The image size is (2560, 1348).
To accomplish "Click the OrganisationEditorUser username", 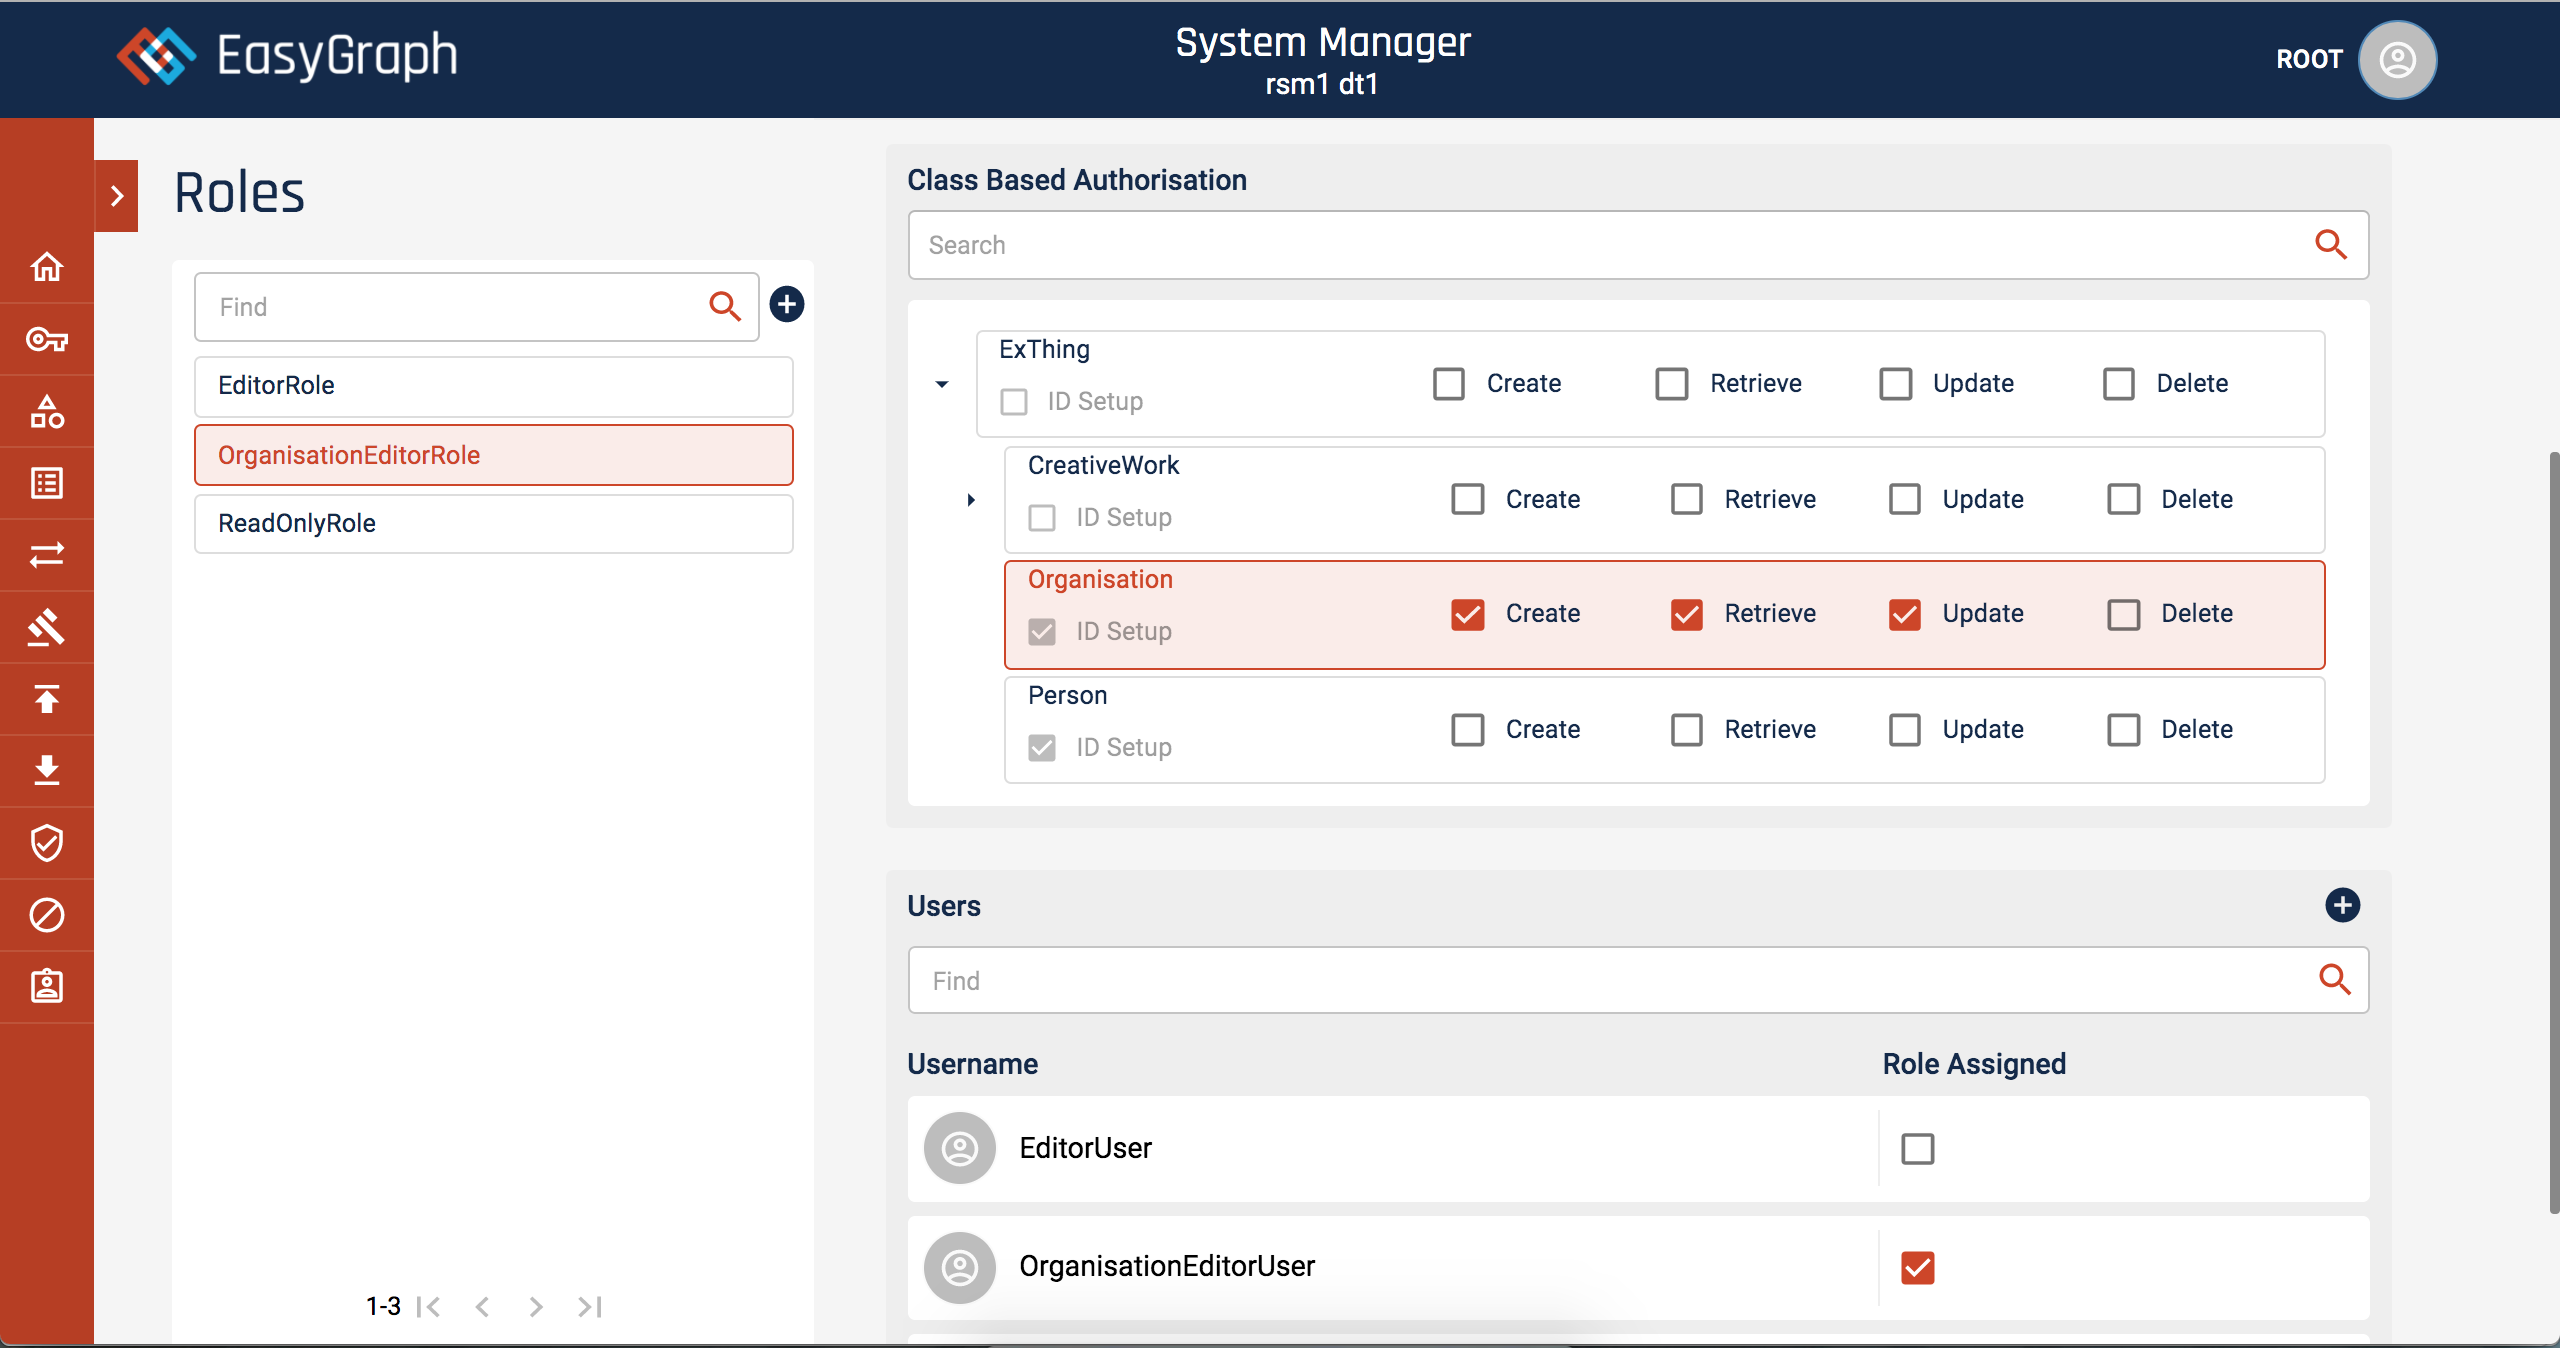I will click(x=1167, y=1267).
